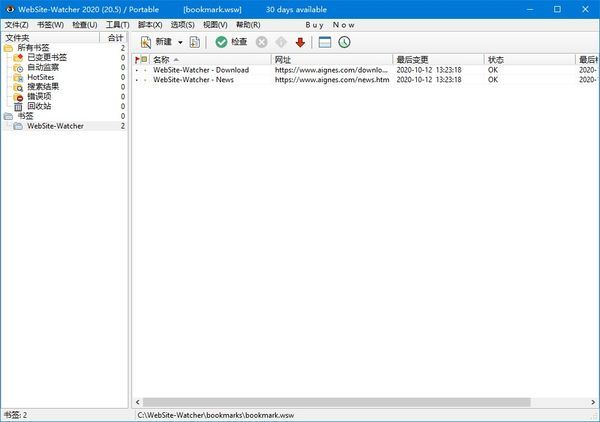
Task: Sort by the 名称 column header
Action: pyautogui.click(x=210, y=59)
